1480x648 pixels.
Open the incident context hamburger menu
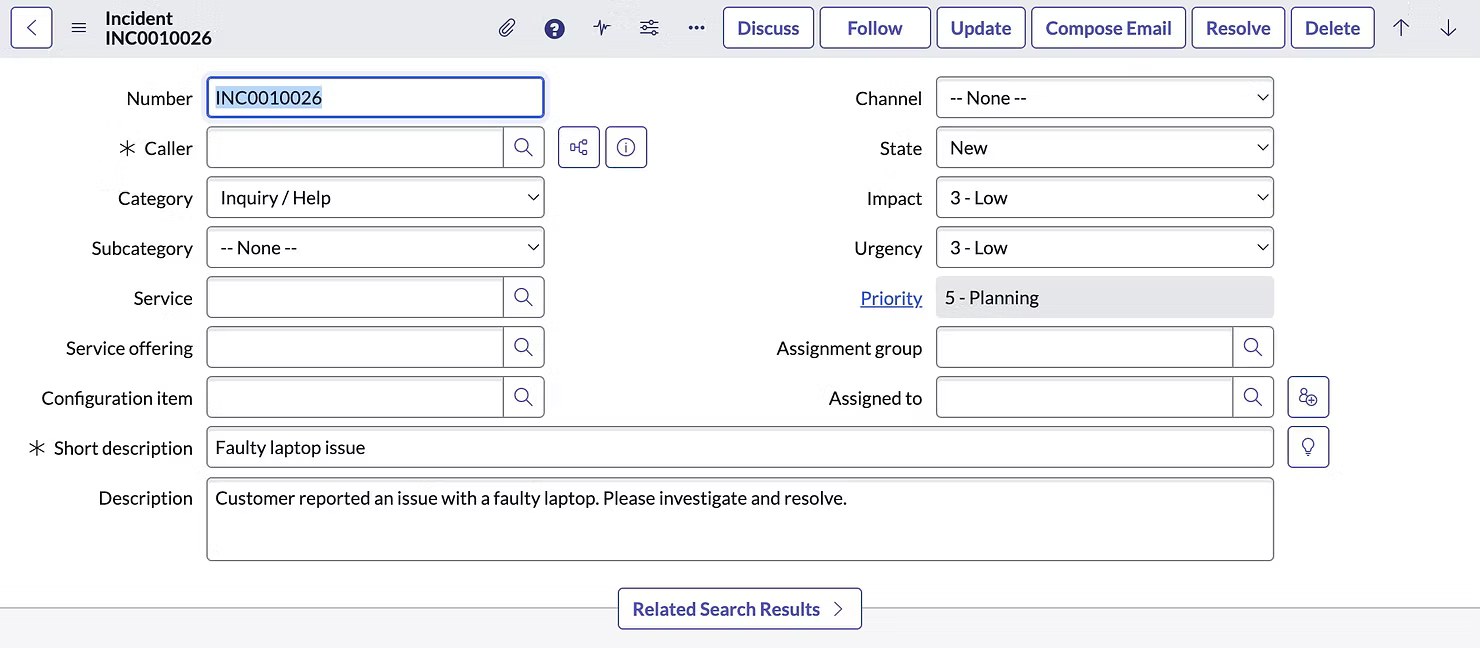(78, 27)
